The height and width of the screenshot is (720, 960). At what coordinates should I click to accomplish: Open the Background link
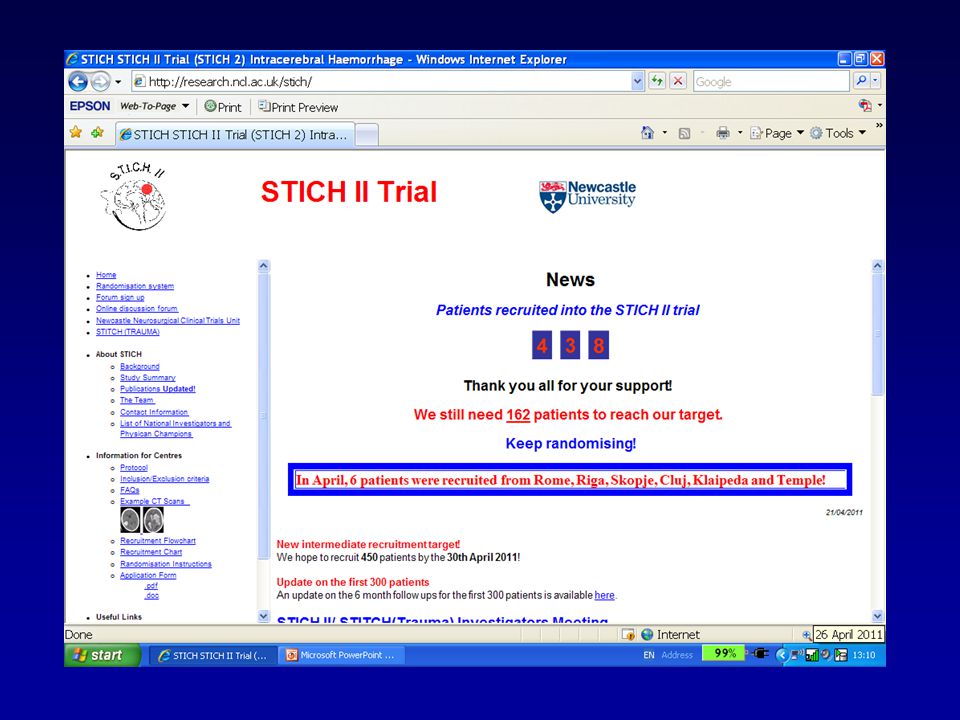tap(140, 366)
